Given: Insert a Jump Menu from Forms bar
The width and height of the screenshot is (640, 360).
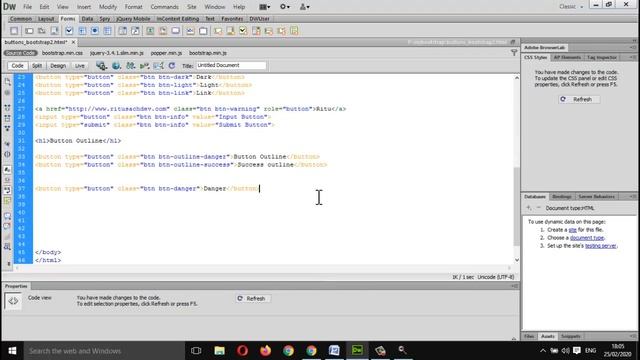Looking at the screenshot, I should pos(135,31).
